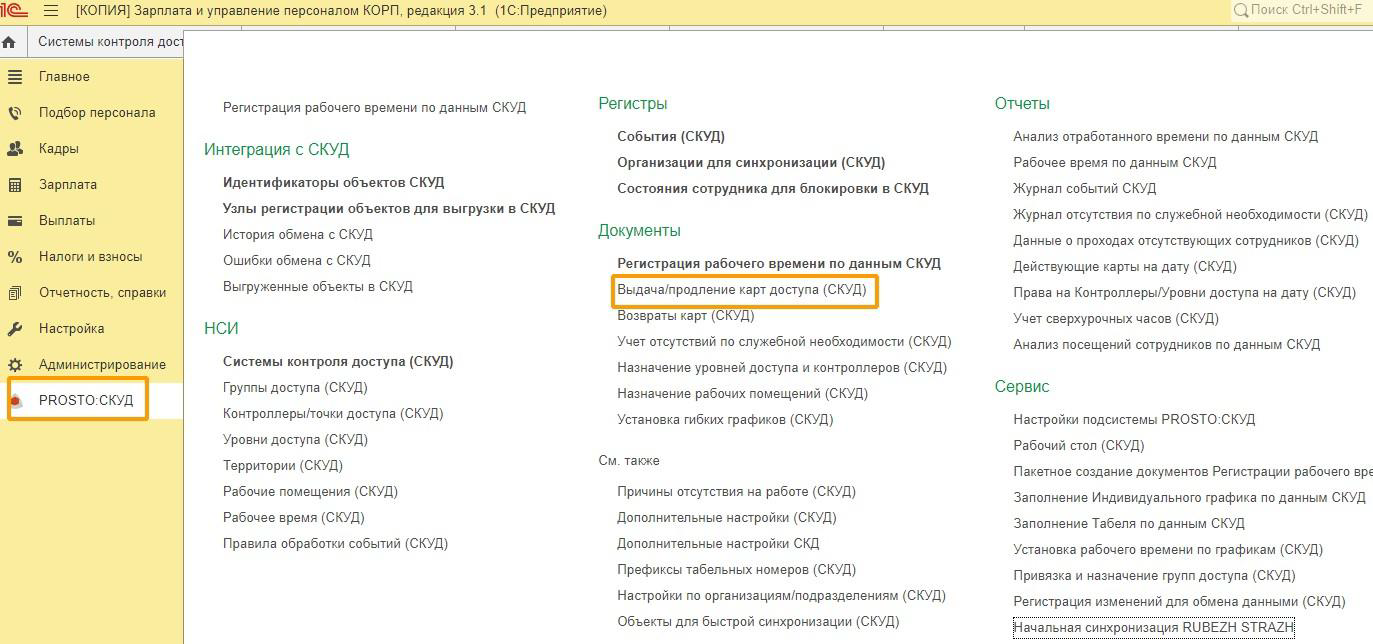This screenshot has height=644, width=1373.
Task: Open the Главное section in sidebar
Action: tap(64, 77)
